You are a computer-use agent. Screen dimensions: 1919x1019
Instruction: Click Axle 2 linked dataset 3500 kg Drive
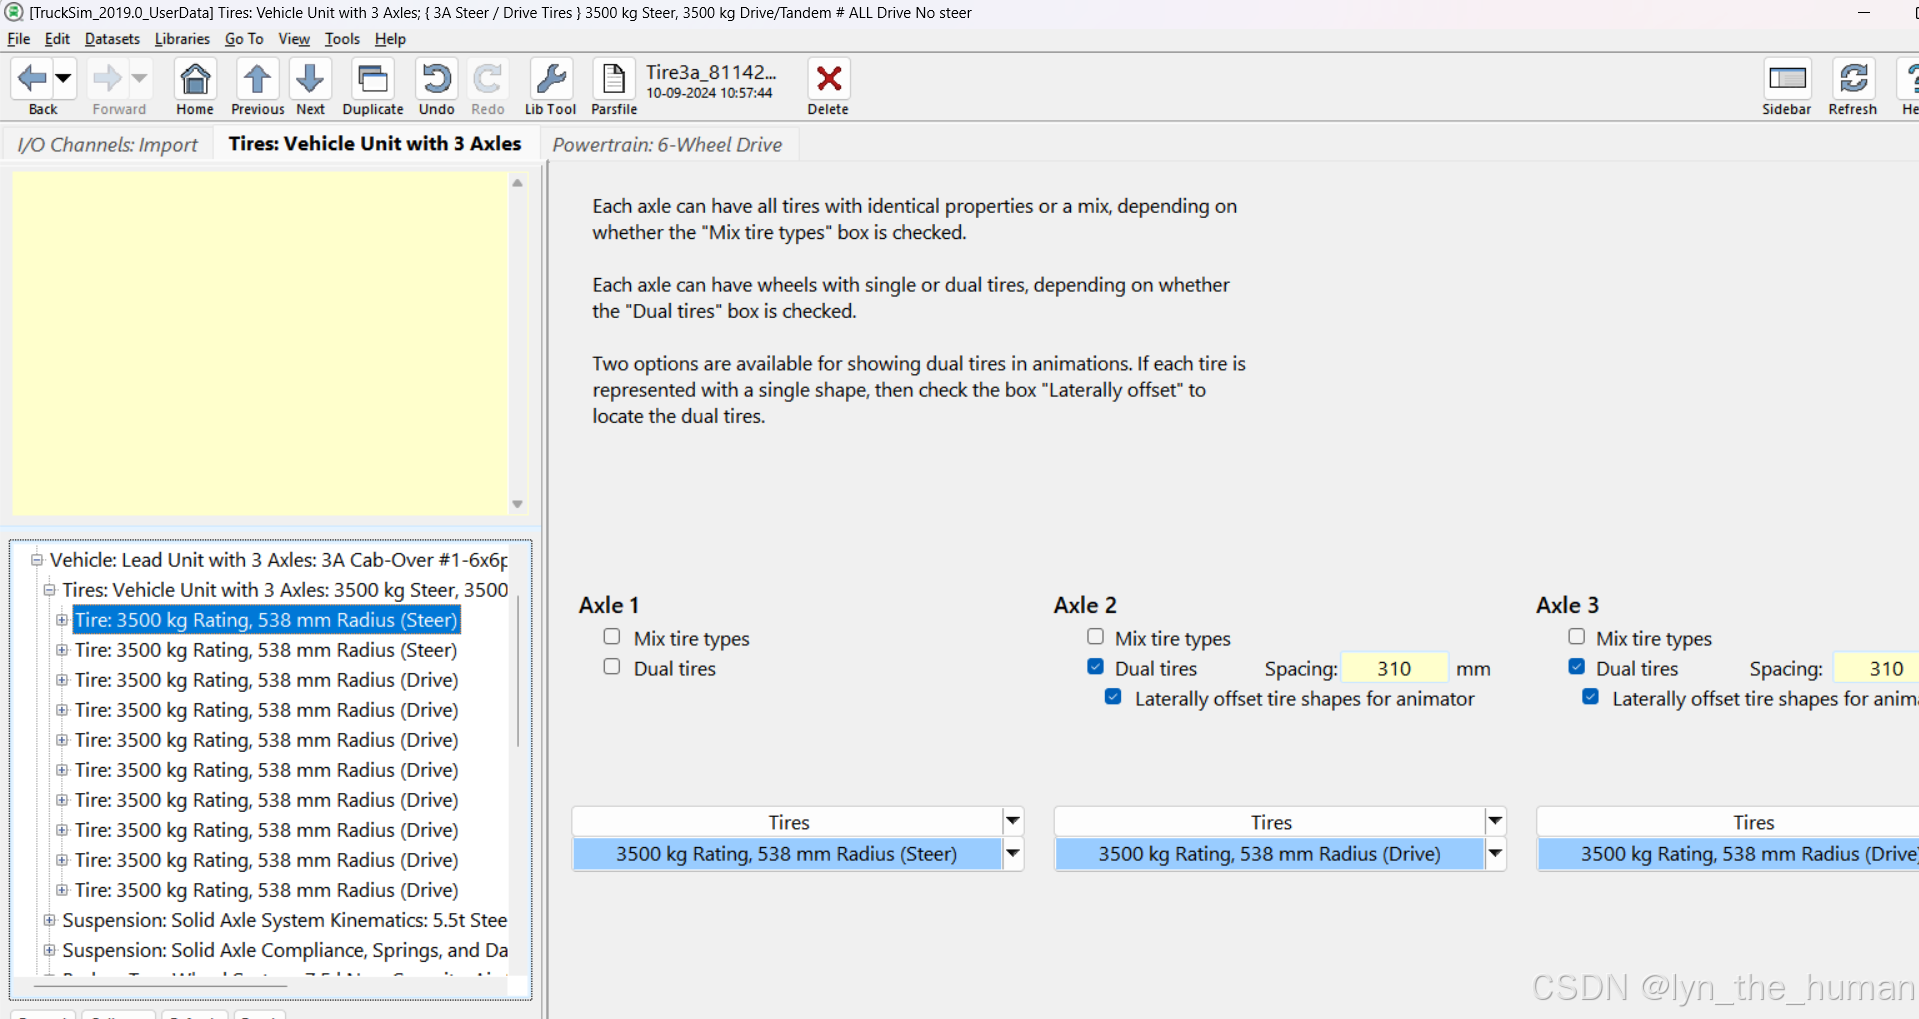pos(1270,854)
